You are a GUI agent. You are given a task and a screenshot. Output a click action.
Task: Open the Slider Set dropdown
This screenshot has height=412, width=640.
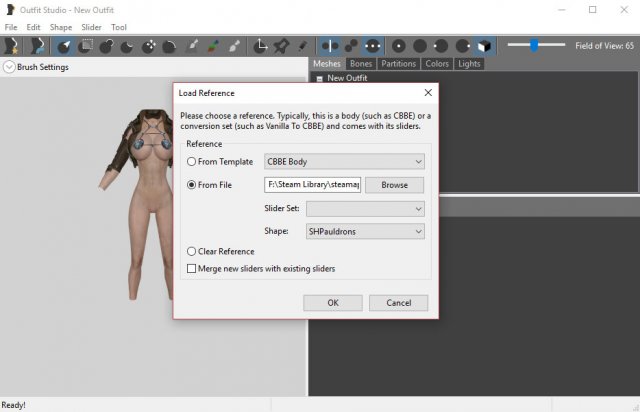[x=364, y=208]
